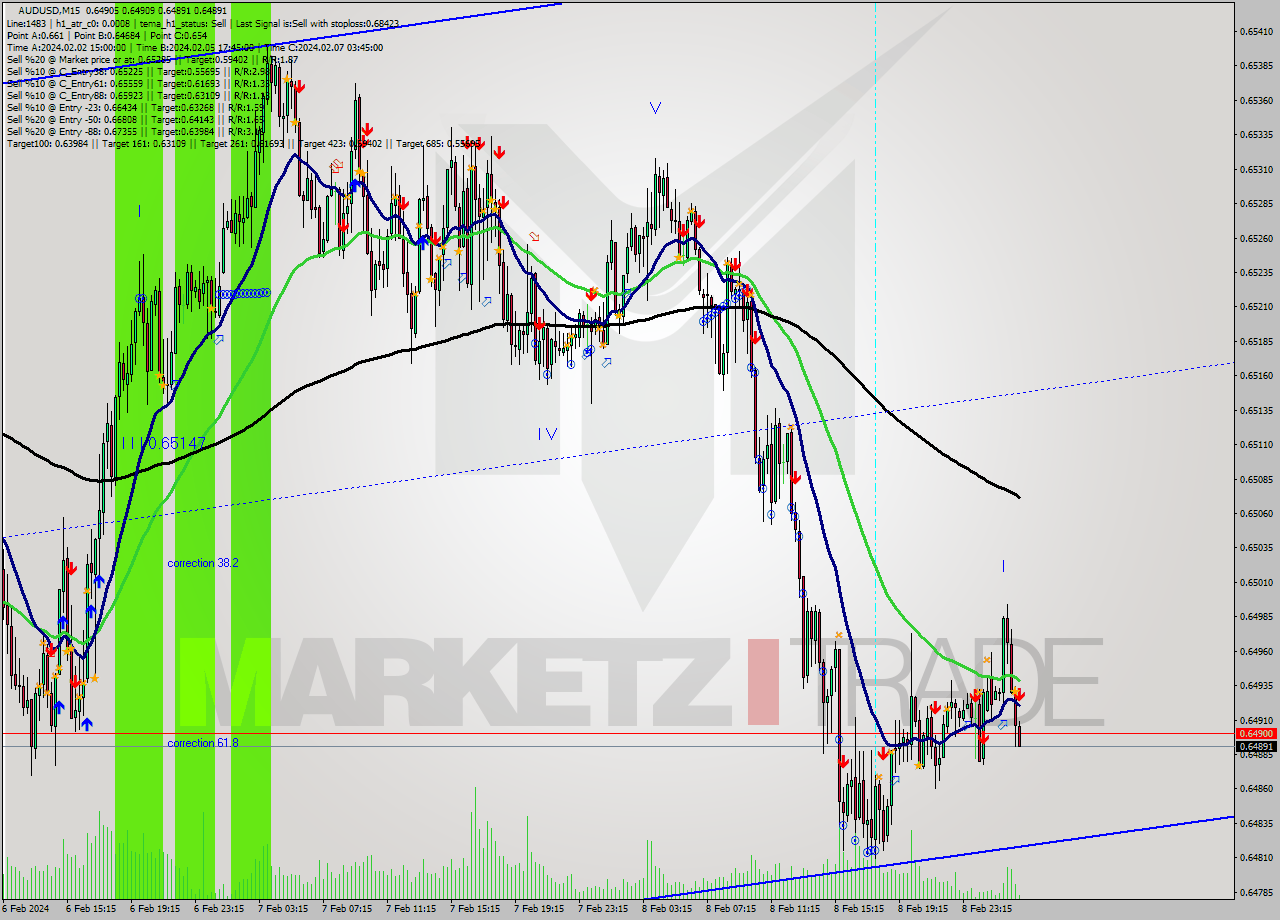Click the 0.65060 price axis label
1280x920 pixels.
click(1257, 513)
